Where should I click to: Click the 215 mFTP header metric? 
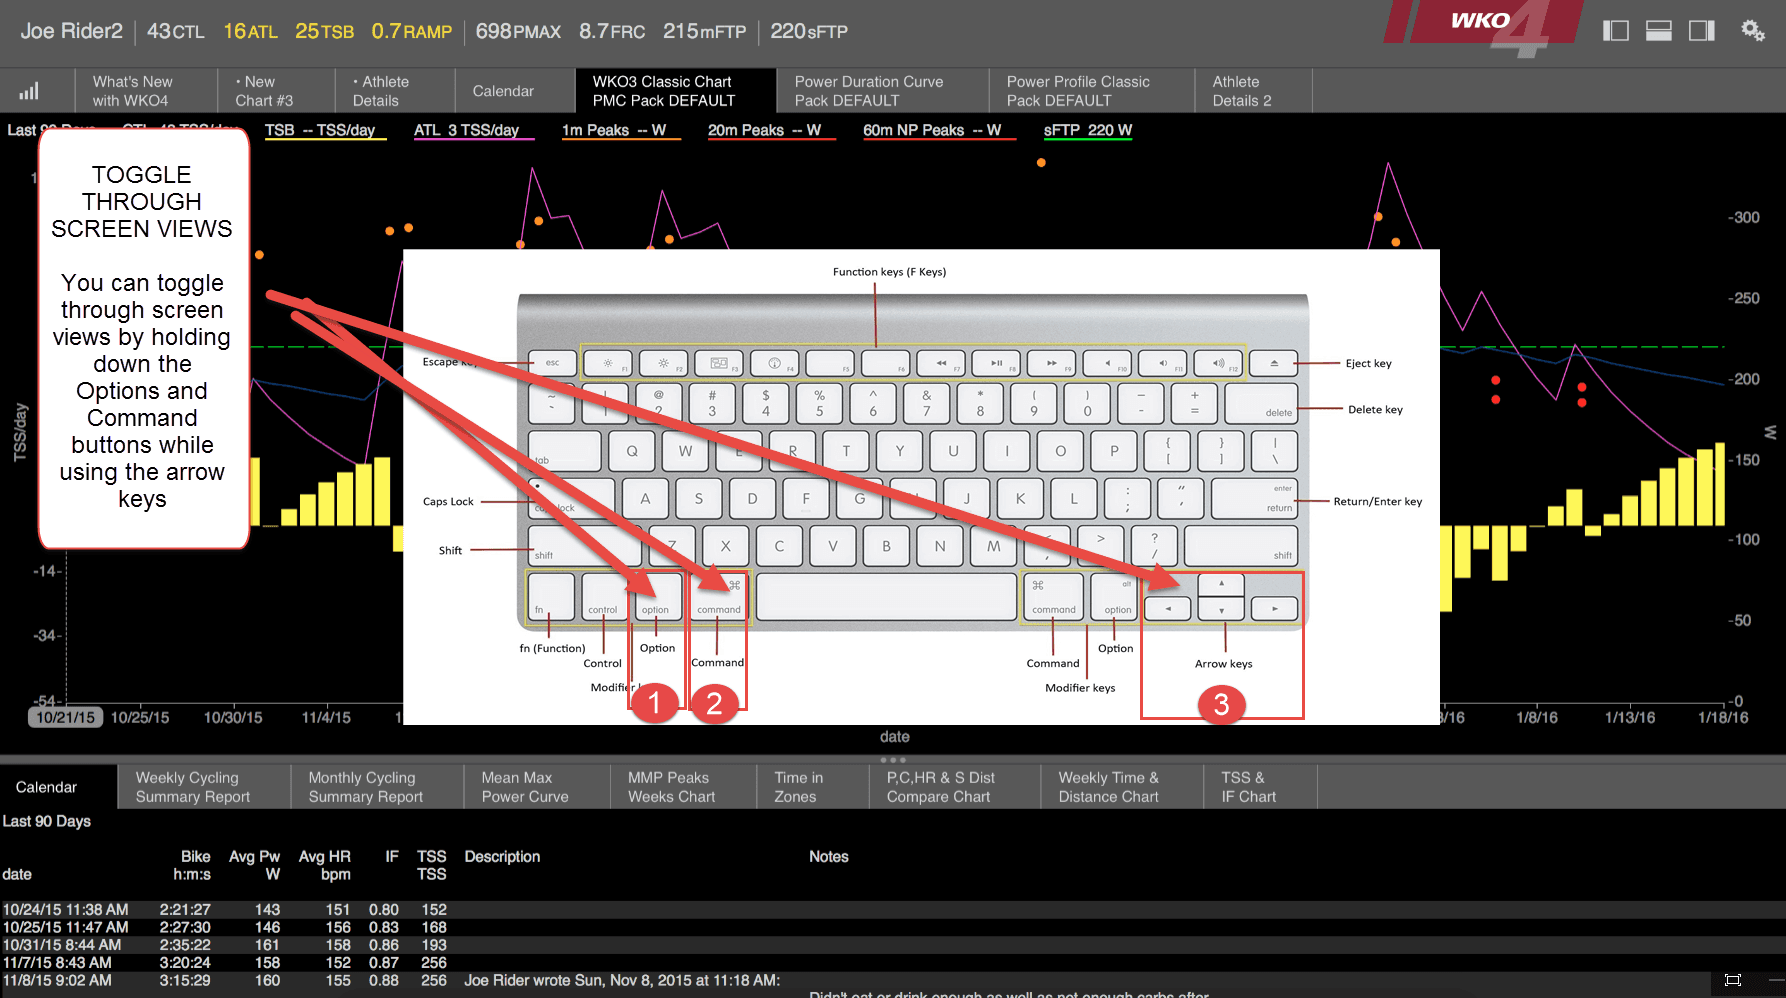(x=705, y=31)
